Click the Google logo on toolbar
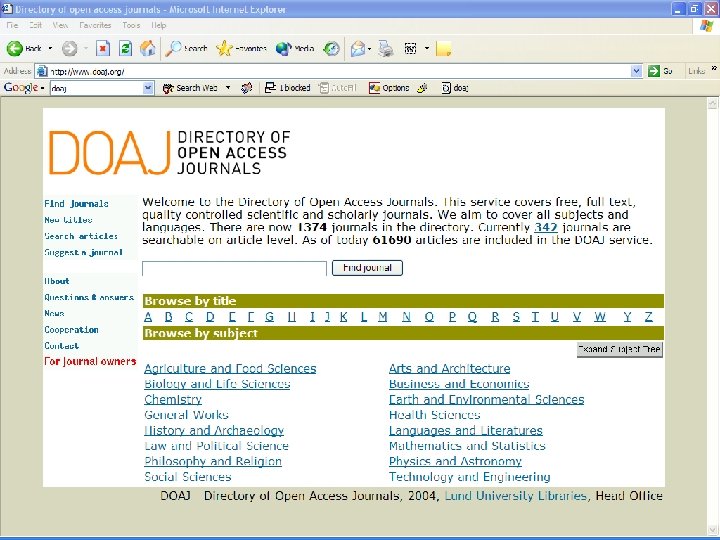The height and width of the screenshot is (540, 720). [21, 87]
